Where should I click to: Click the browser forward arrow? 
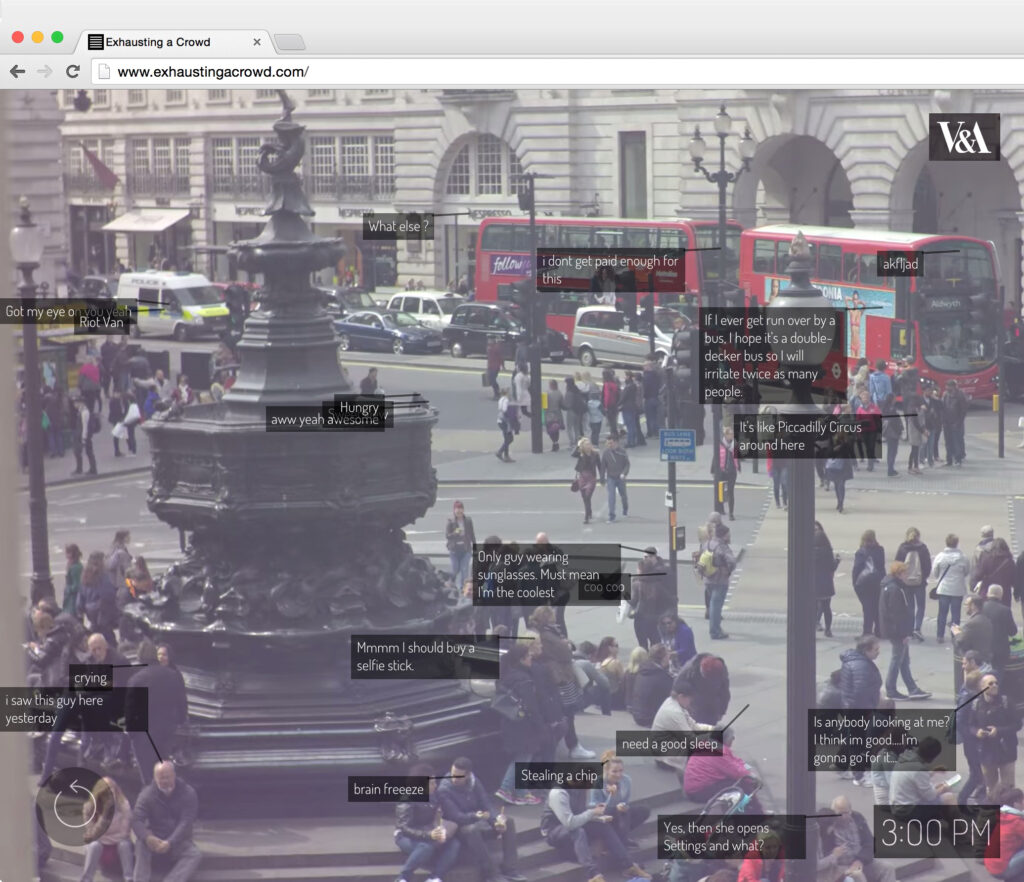(x=44, y=71)
